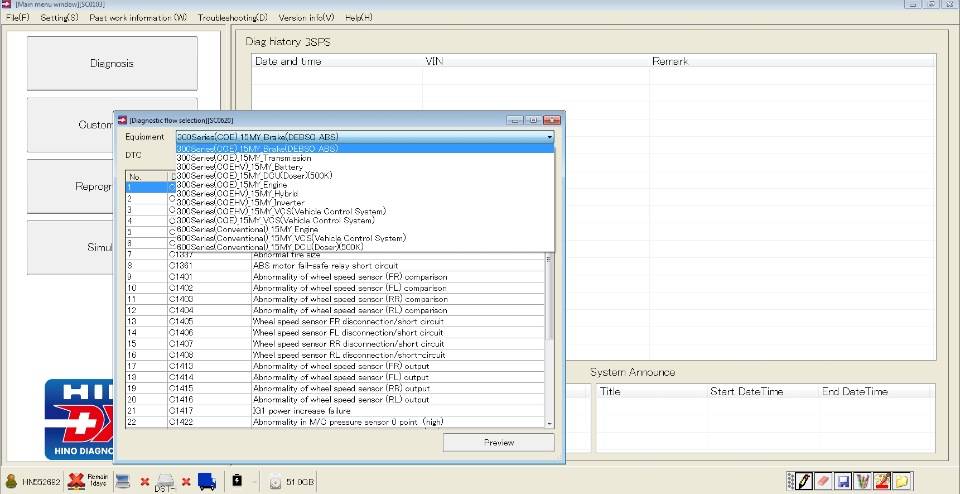Viewport: 960px width, 494px height.
Task: Open the File(F) menu
Action: pyautogui.click(x=17, y=18)
